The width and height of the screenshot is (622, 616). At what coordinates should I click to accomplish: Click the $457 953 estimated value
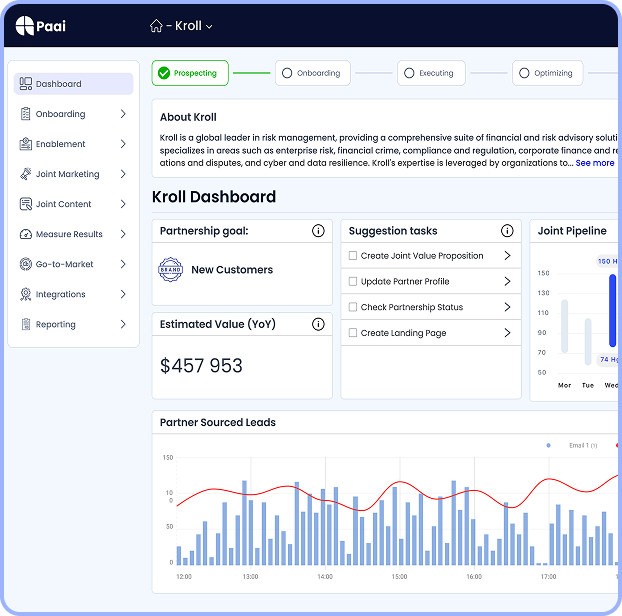(x=201, y=365)
